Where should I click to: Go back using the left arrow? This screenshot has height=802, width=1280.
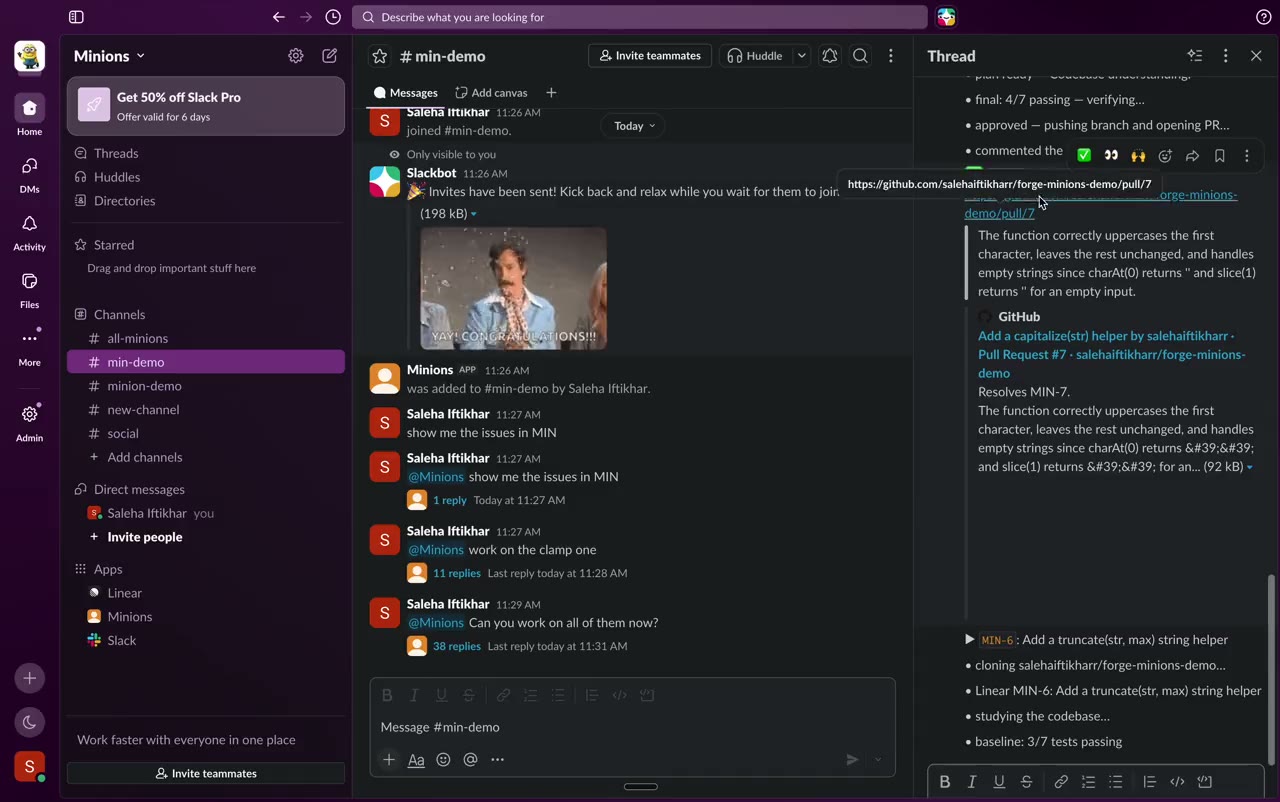[279, 17]
